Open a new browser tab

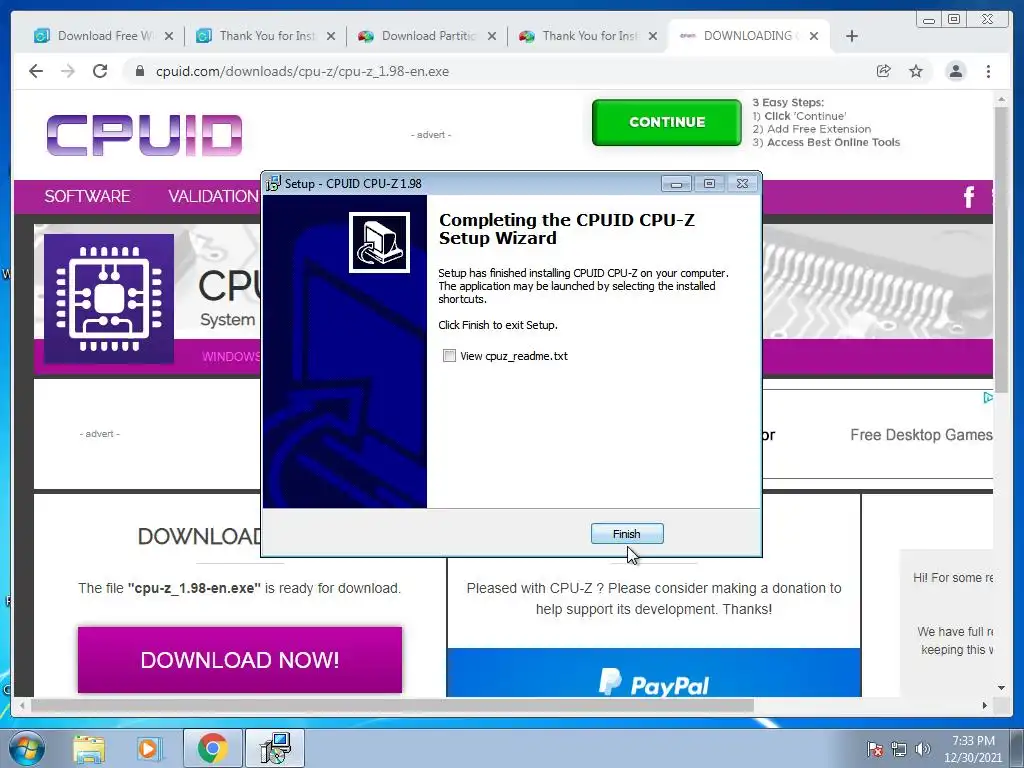[x=852, y=36]
